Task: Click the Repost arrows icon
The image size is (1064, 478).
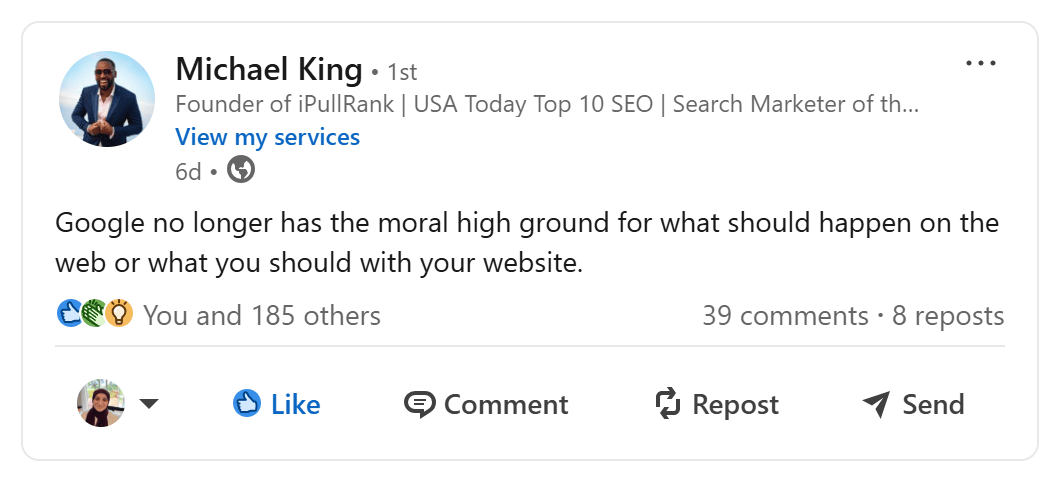Action: coord(668,404)
